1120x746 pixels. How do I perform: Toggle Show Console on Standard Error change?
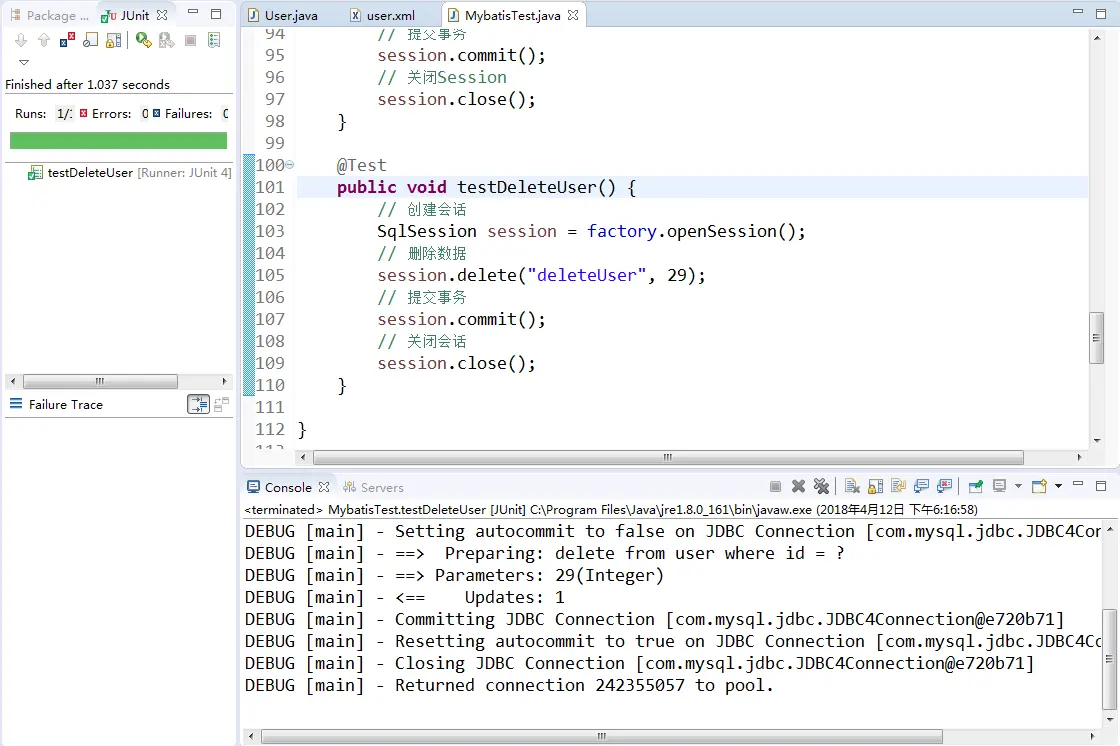tap(944, 487)
